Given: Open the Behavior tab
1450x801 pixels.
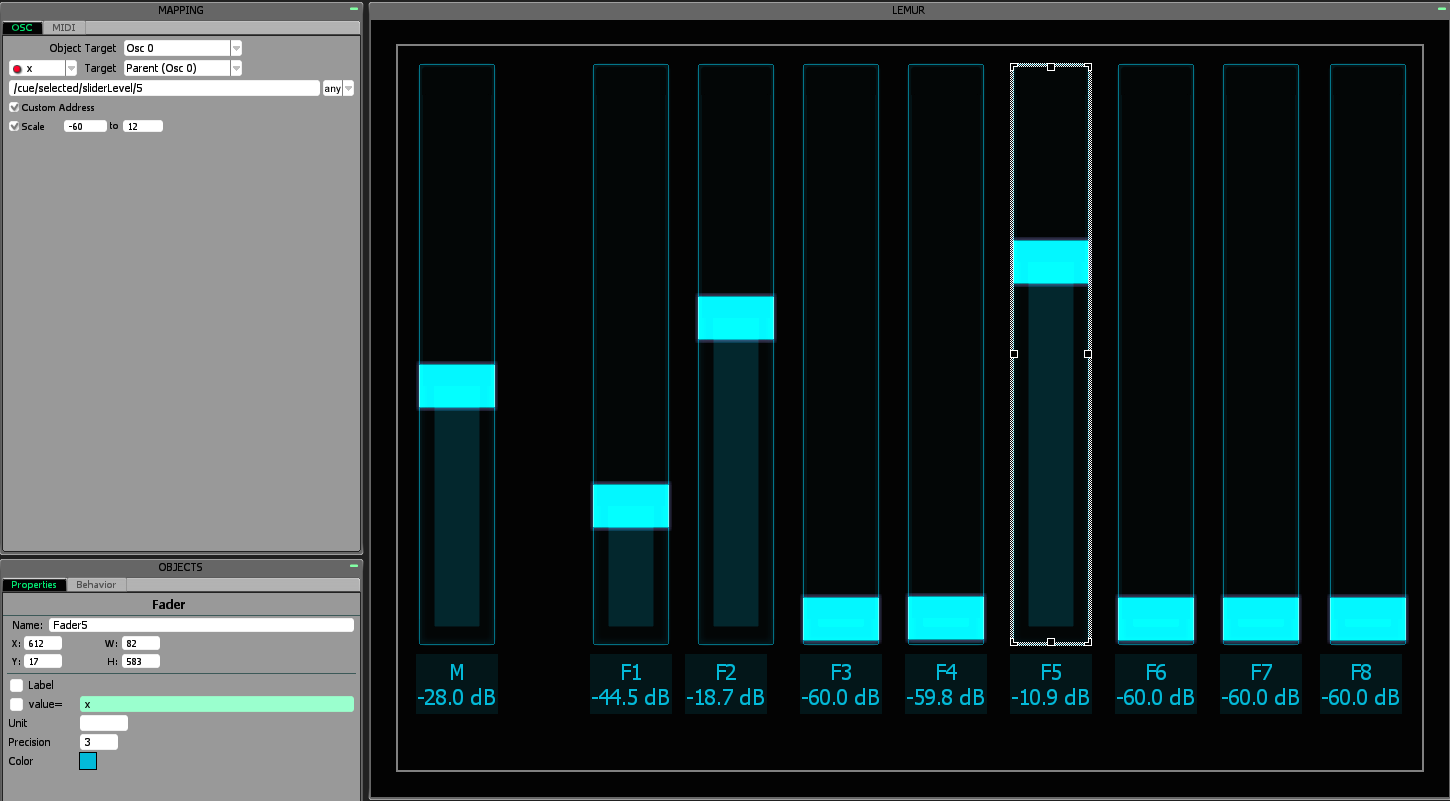Looking at the screenshot, I should coord(96,585).
